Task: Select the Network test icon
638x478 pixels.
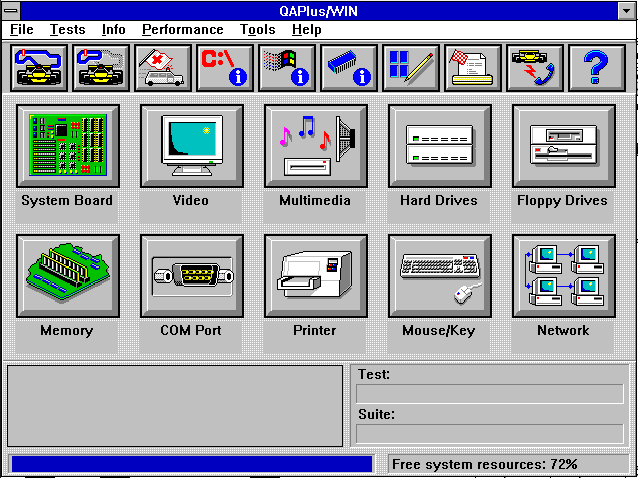Action: pyautogui.click(x=564, y=276)
